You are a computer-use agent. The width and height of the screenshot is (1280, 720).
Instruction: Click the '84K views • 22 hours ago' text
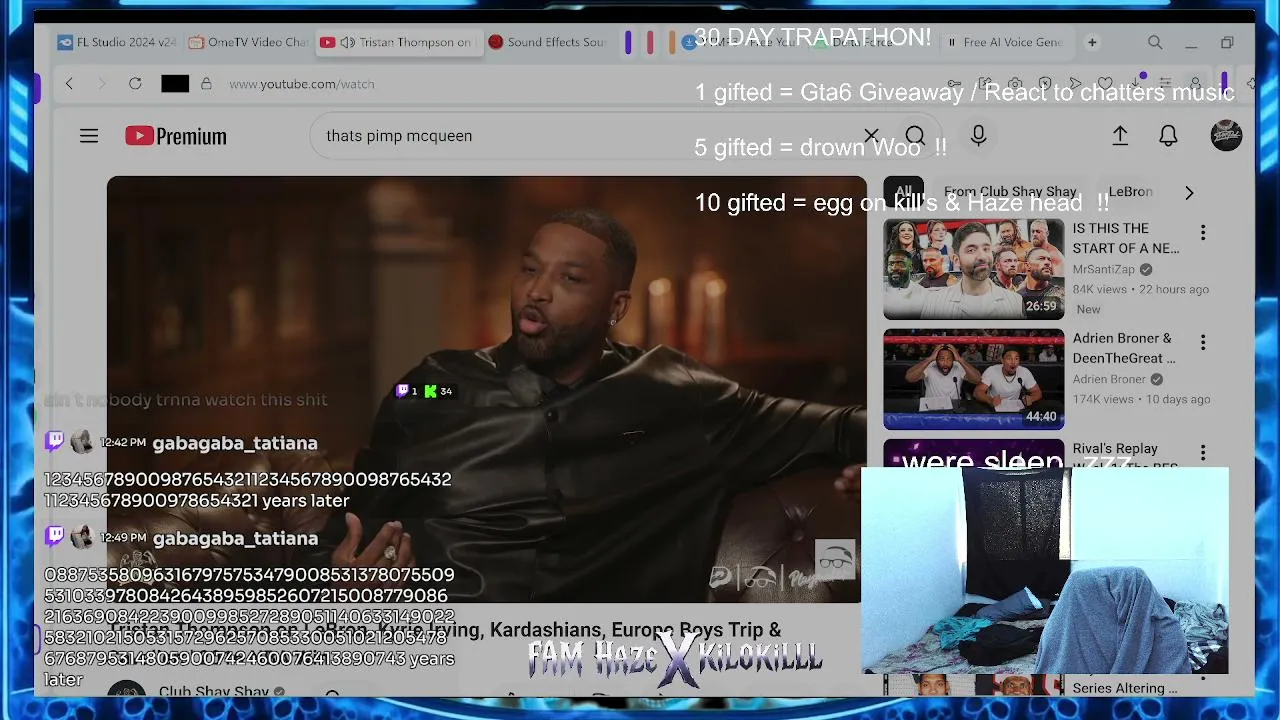1141,289
